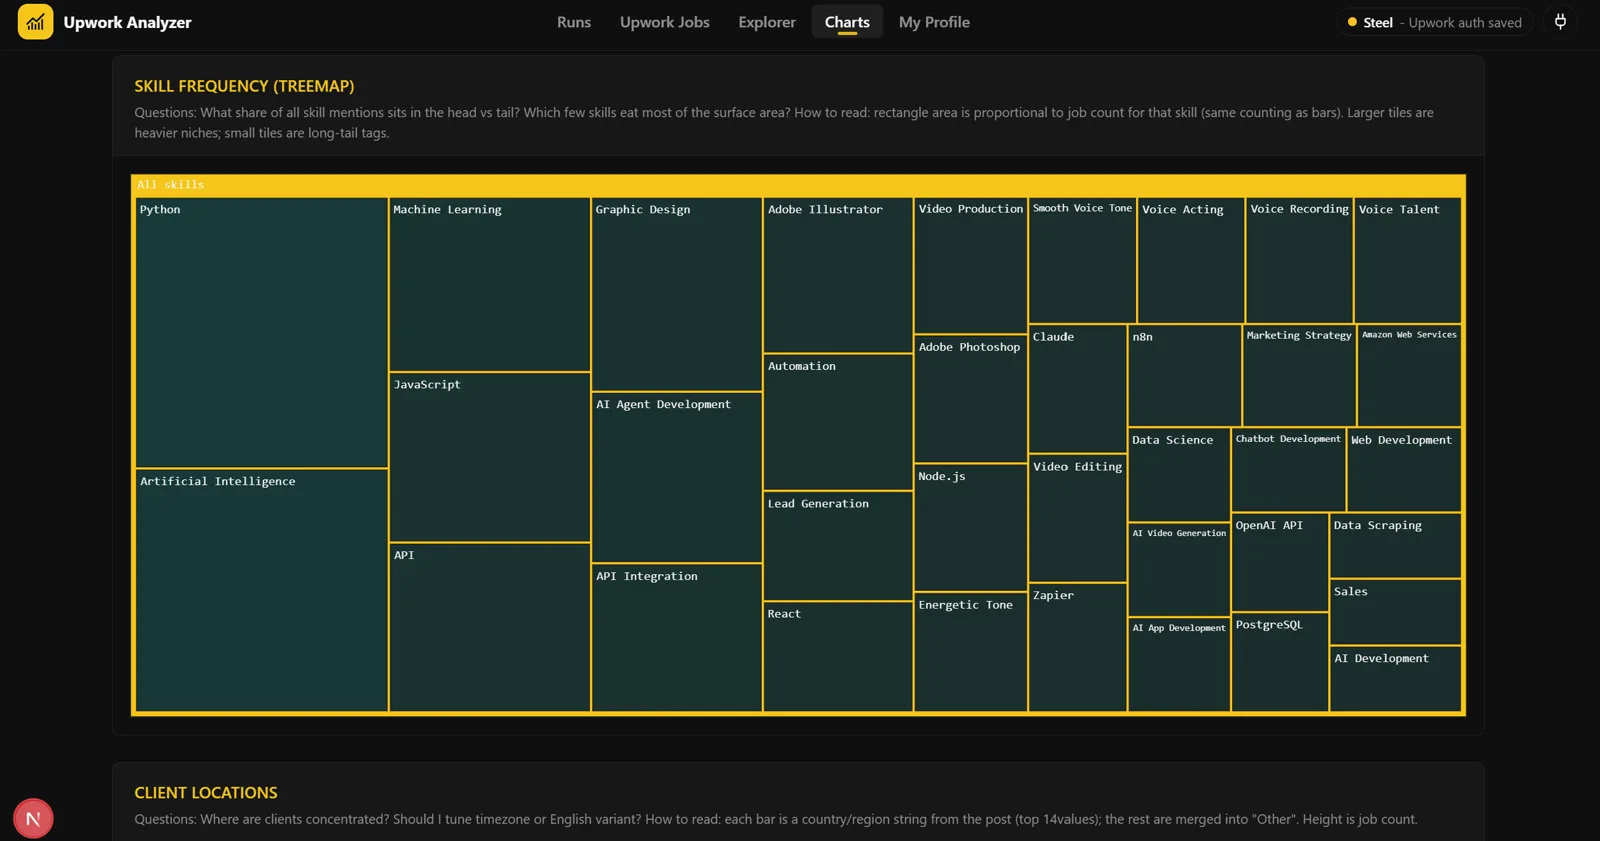Click the Energetic Tone tile
The height and width of the screenshot is (841, 1600).
tap(971, 652)
